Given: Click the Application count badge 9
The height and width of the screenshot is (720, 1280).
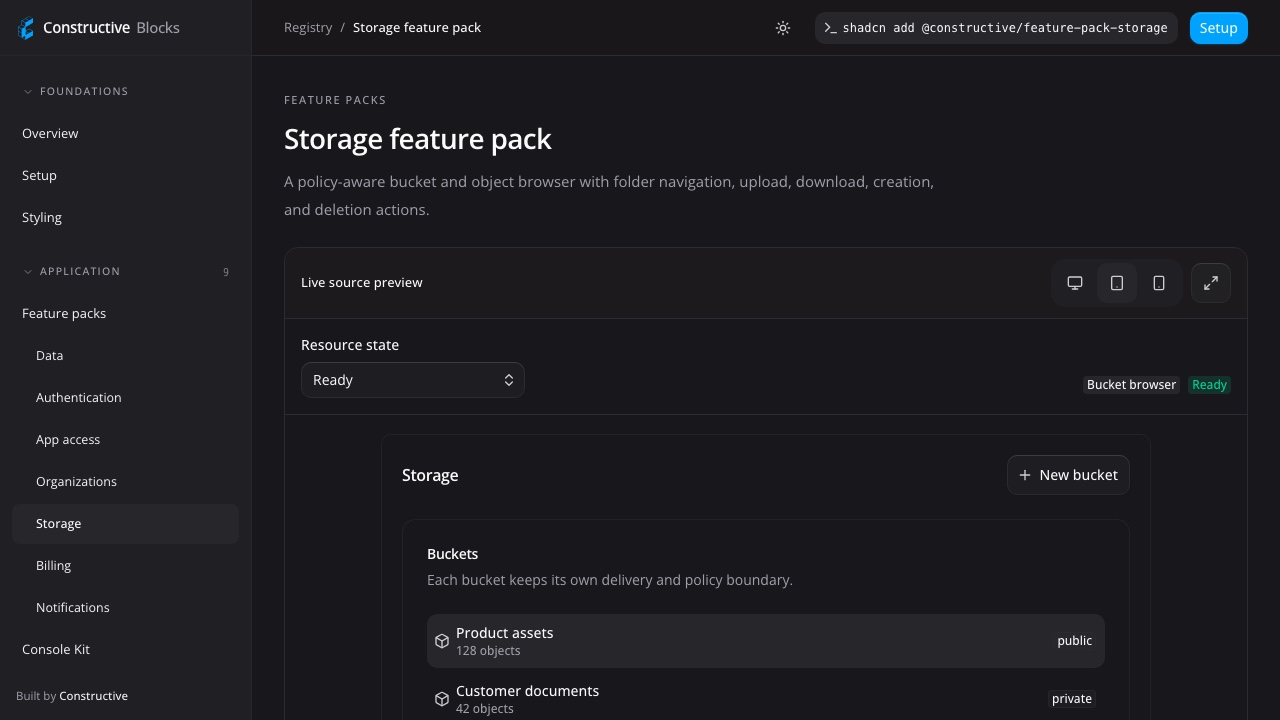Looking at the screenshot, I should [226, 272].
